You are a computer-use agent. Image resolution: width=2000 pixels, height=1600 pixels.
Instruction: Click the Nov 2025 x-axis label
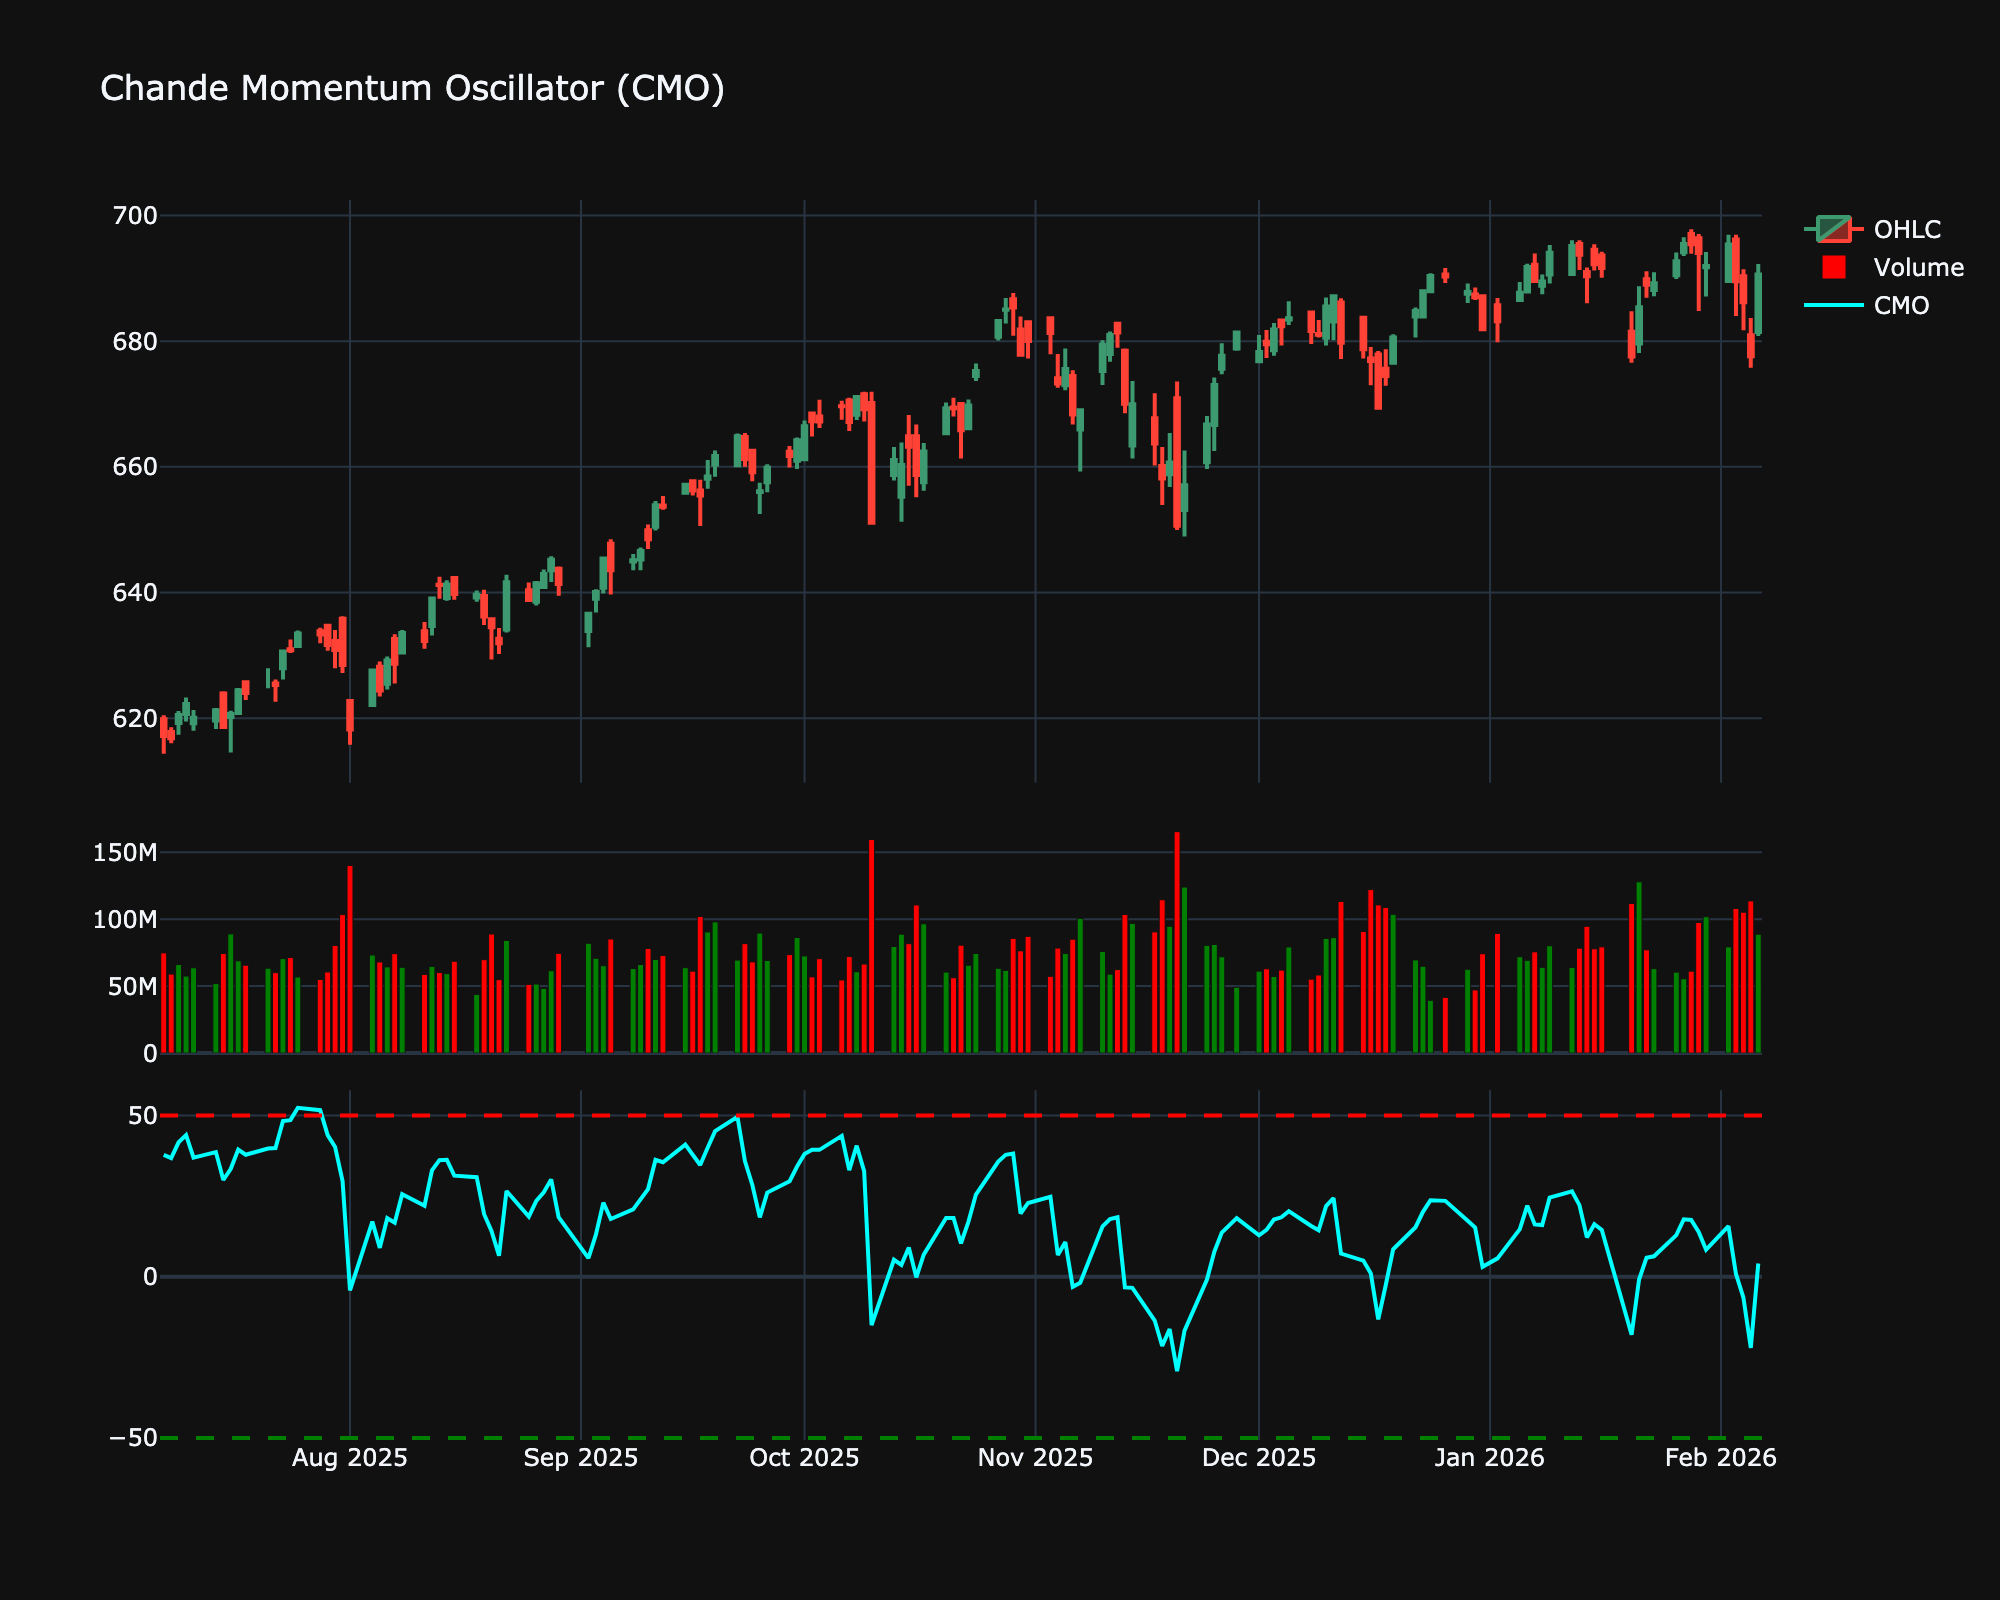1035,1458
